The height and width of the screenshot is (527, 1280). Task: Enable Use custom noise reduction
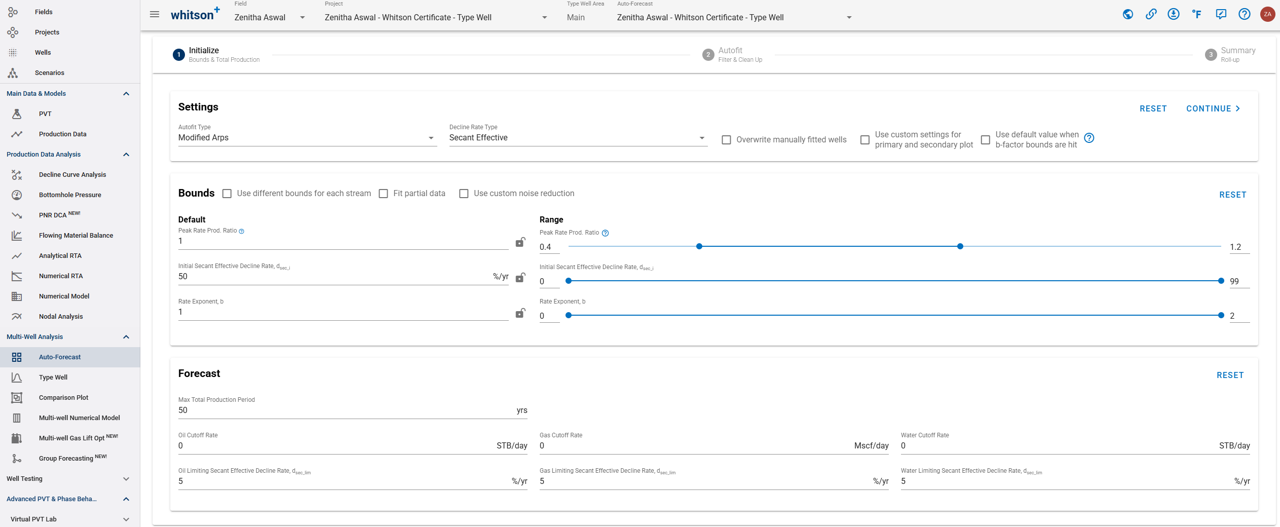[464, 194]
